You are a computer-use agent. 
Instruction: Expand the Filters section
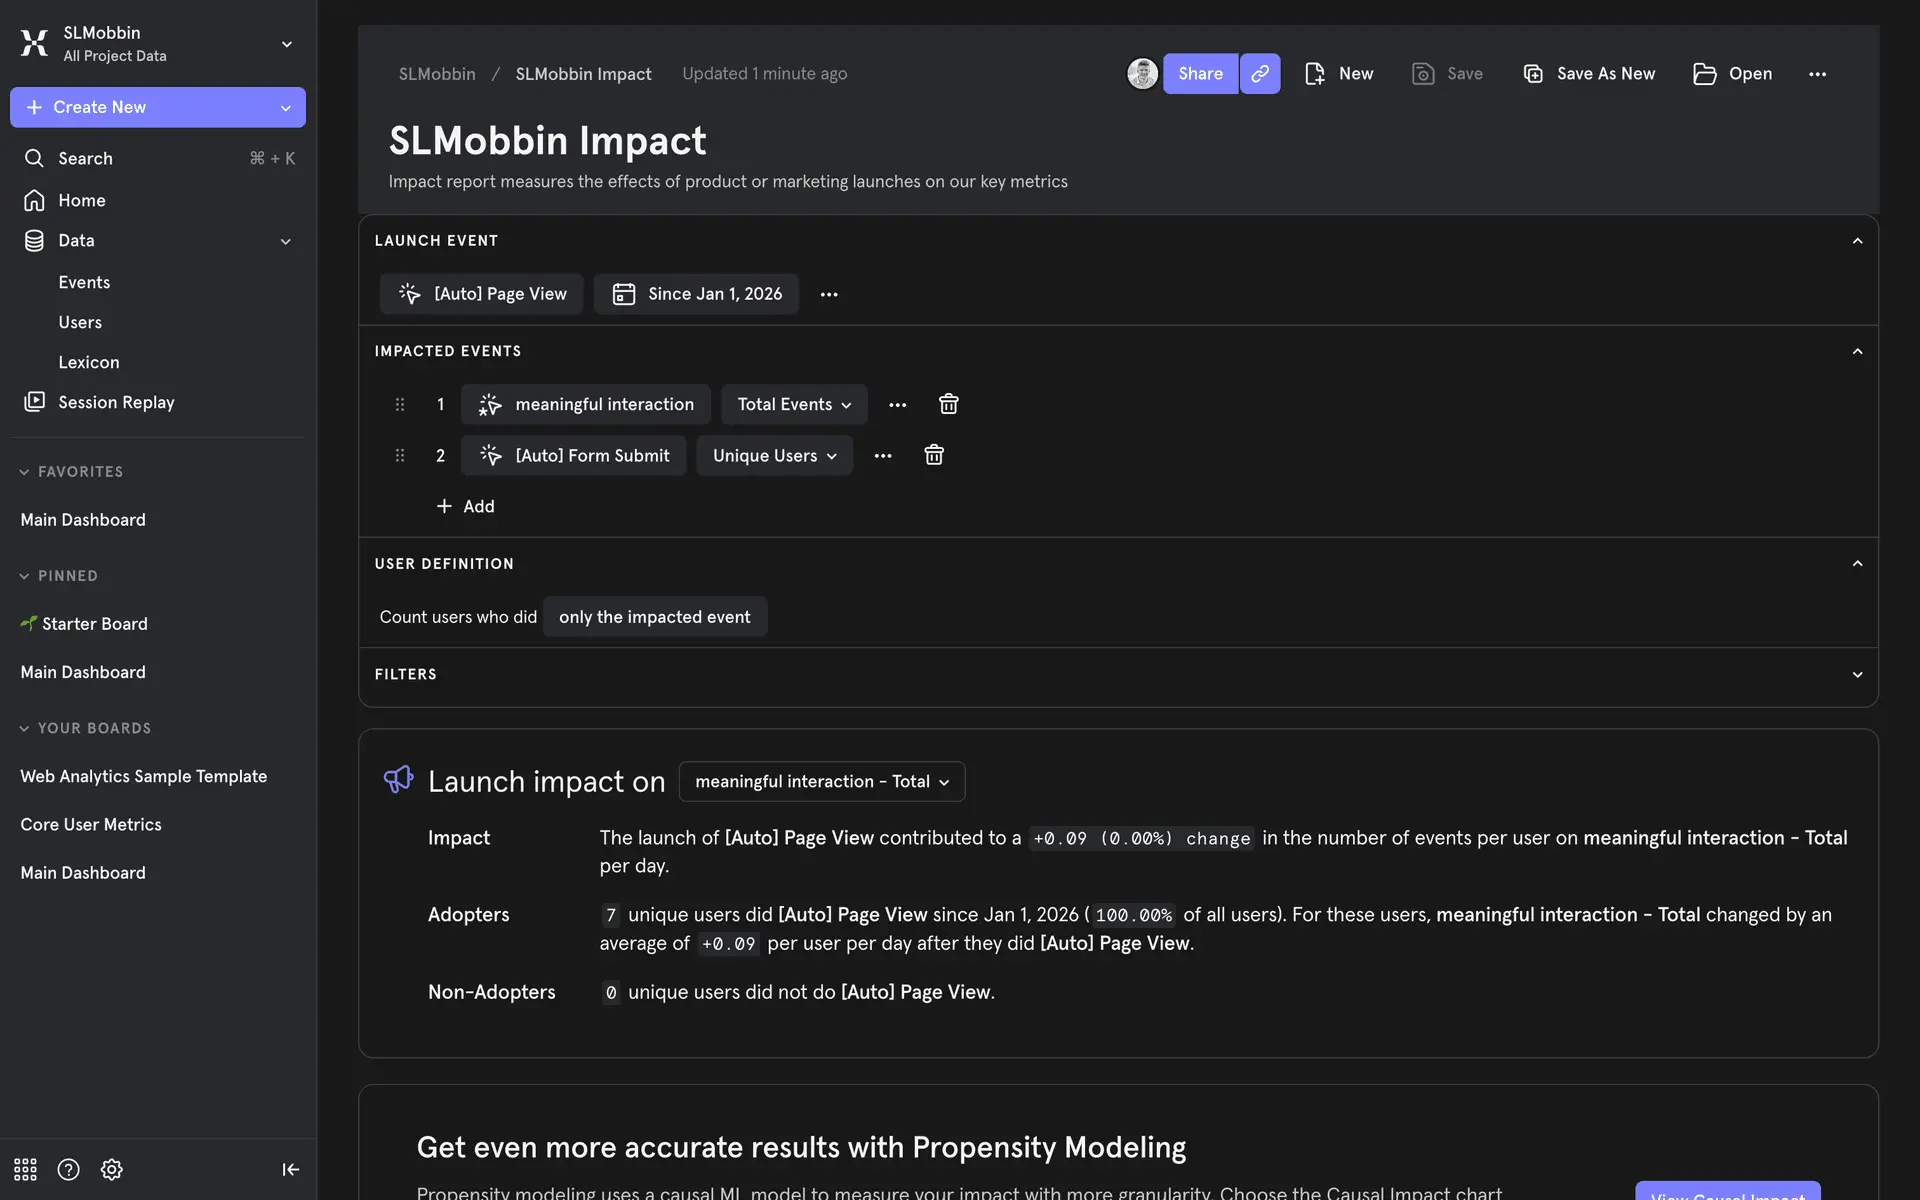coord(1857,675)
